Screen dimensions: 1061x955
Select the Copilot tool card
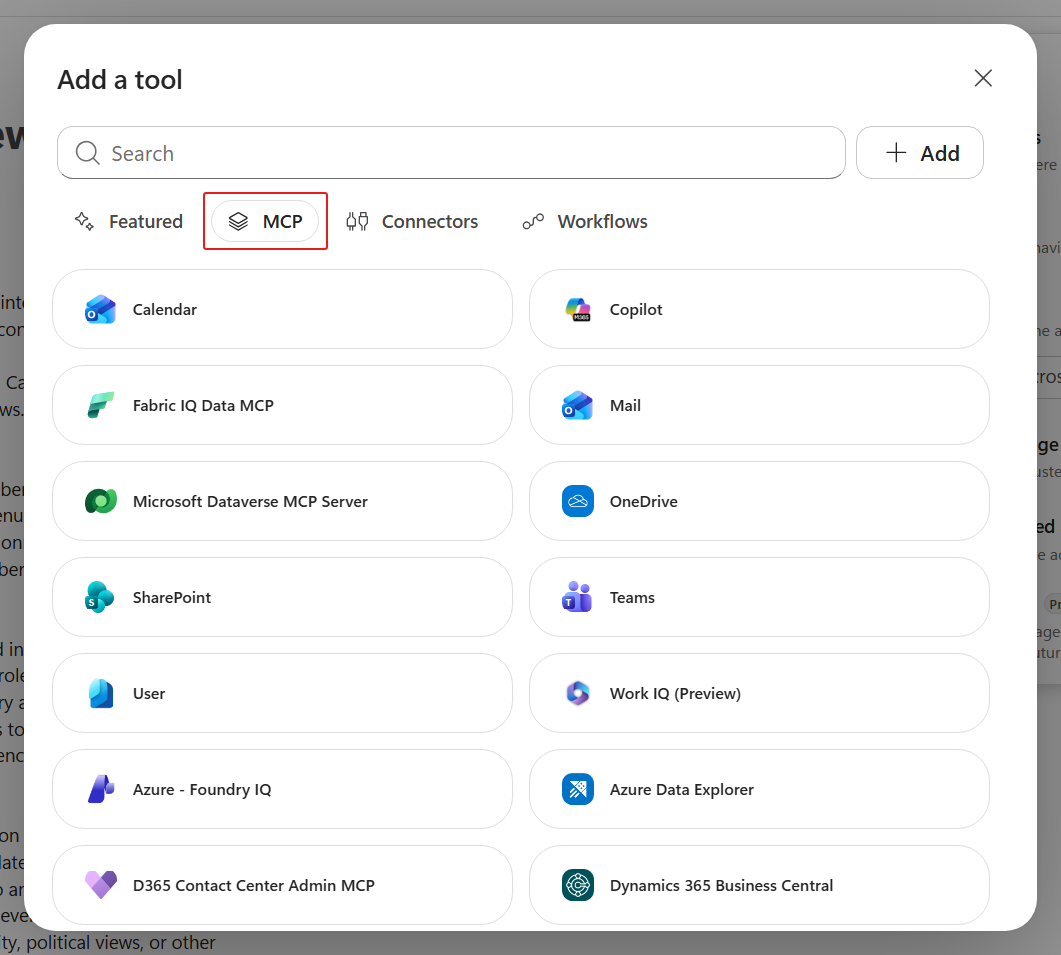pos(759,309)
